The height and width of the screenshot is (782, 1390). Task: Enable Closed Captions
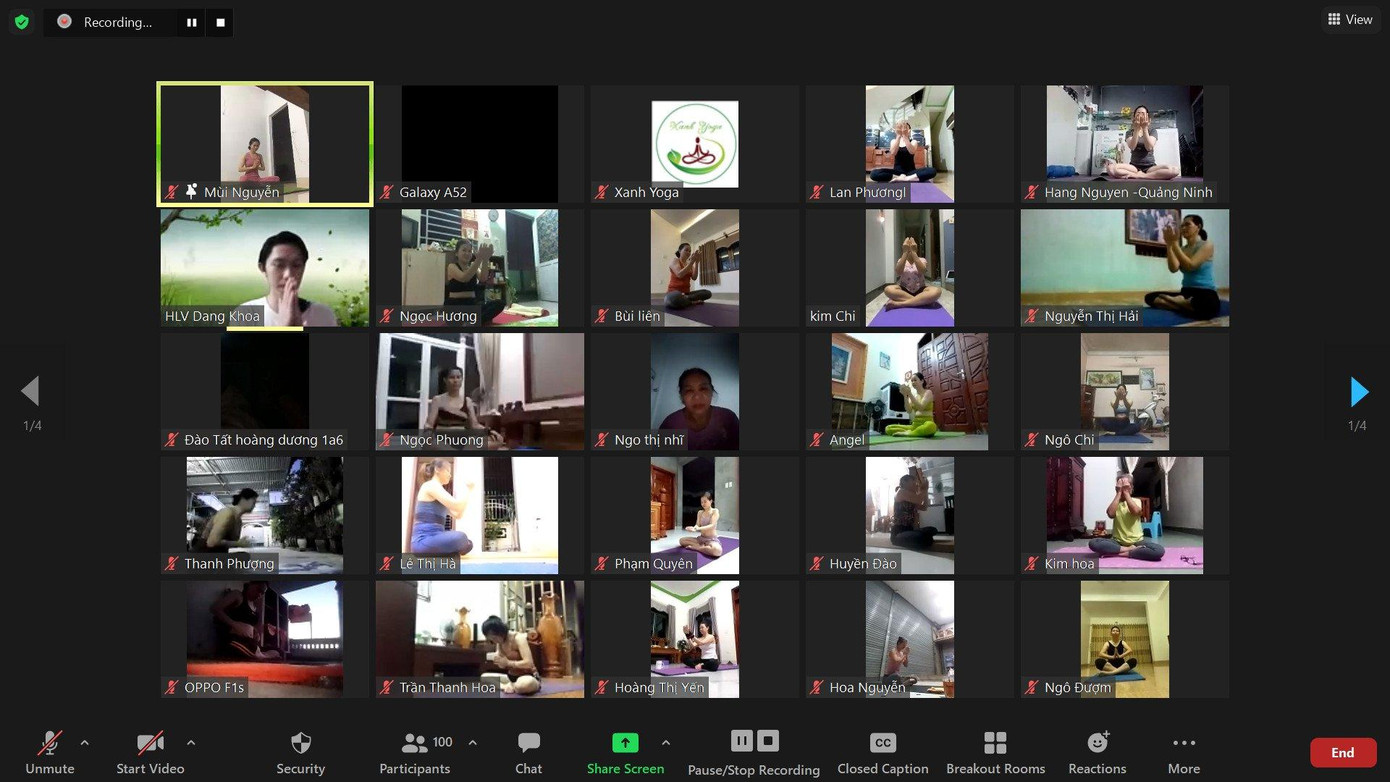click(882, 750)
